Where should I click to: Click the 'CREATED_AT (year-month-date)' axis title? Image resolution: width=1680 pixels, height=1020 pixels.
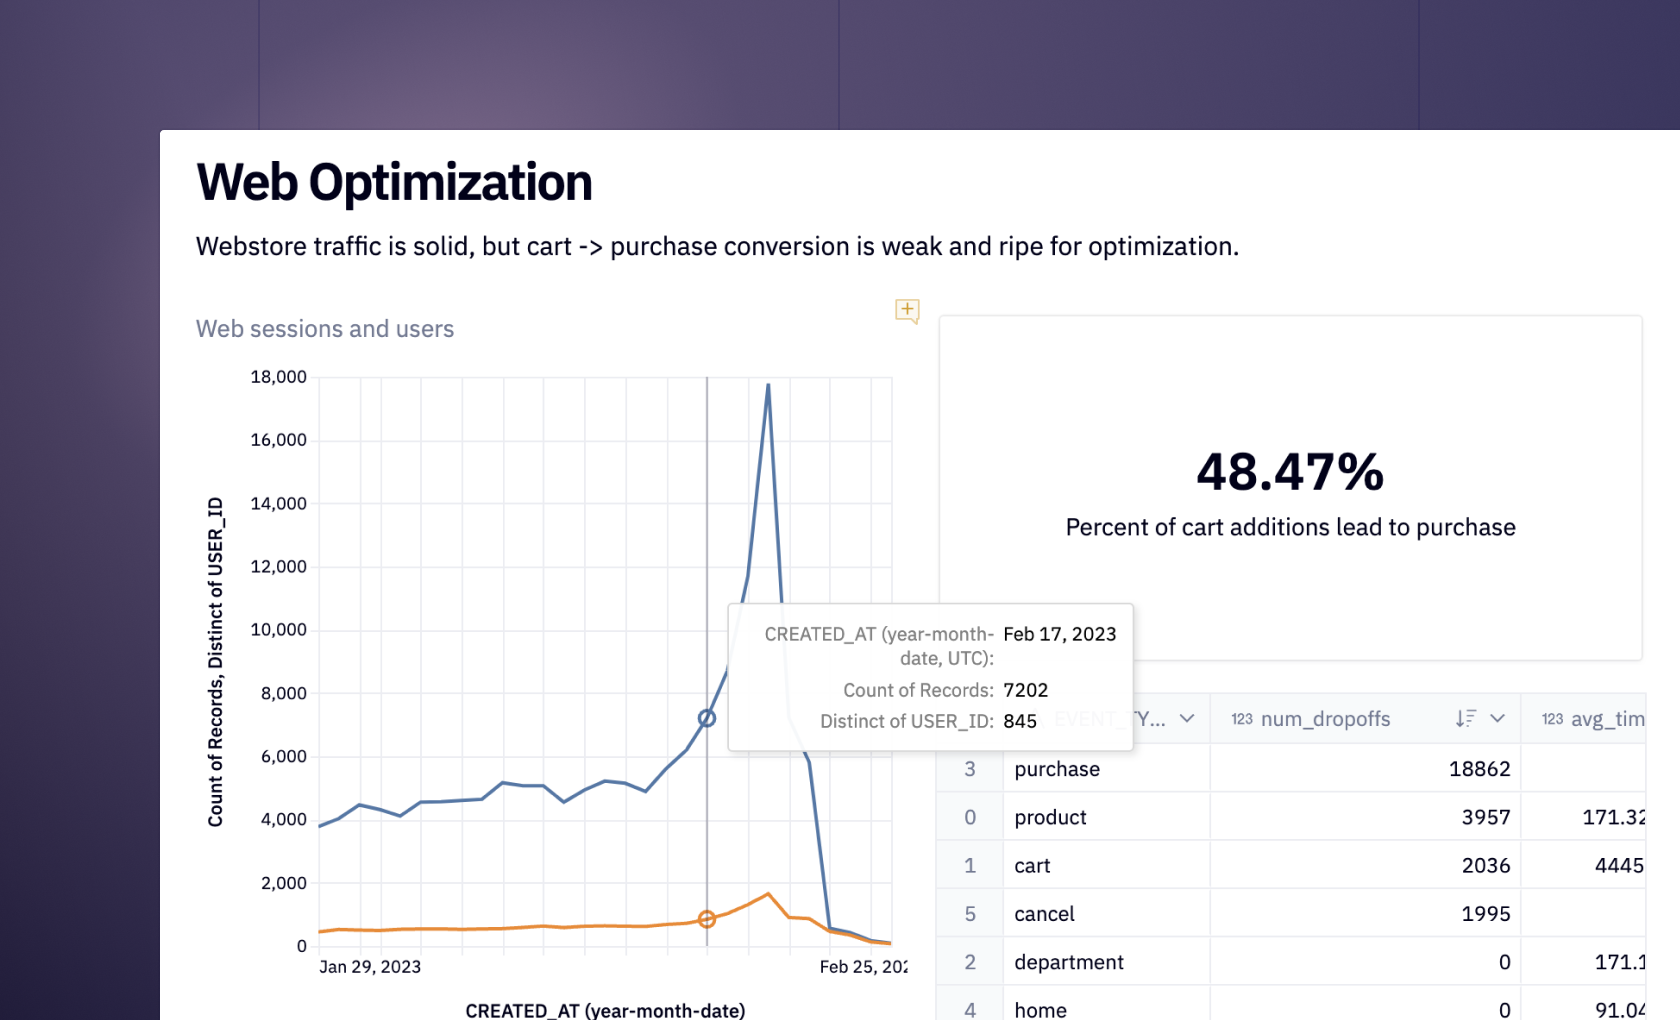tap(605, 1010)
